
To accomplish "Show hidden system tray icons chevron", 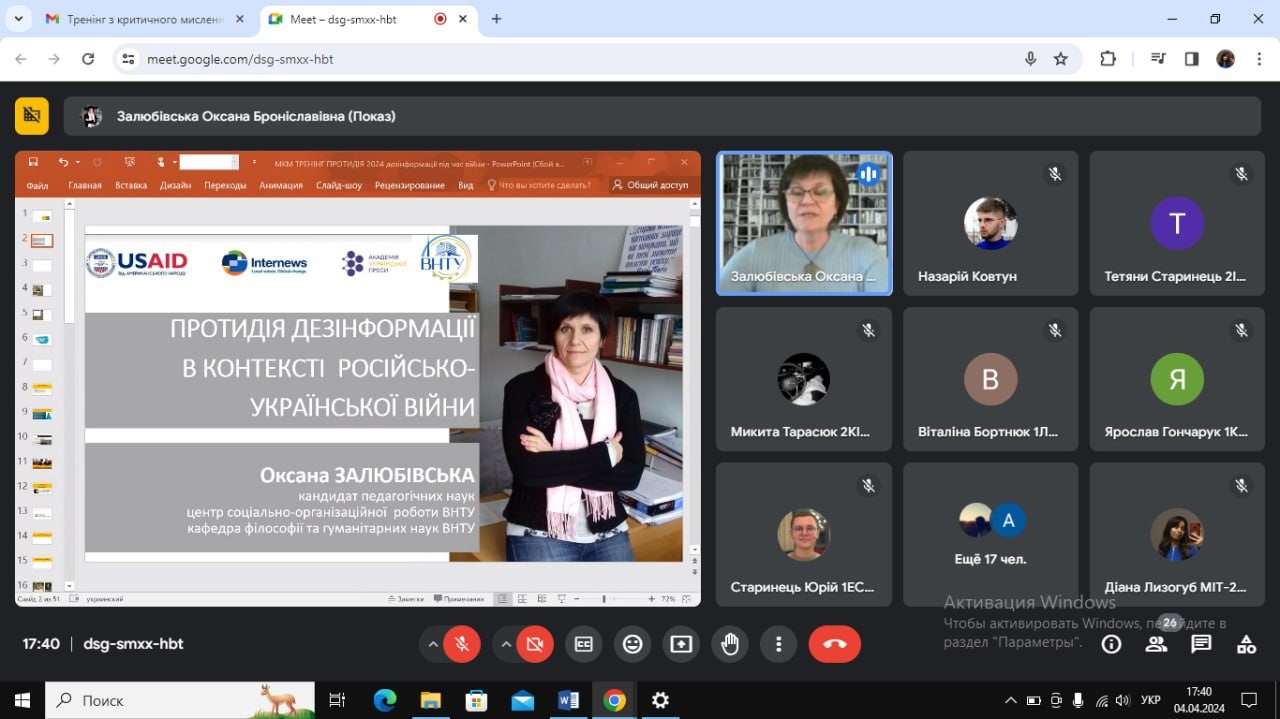I will [1010, 700].
